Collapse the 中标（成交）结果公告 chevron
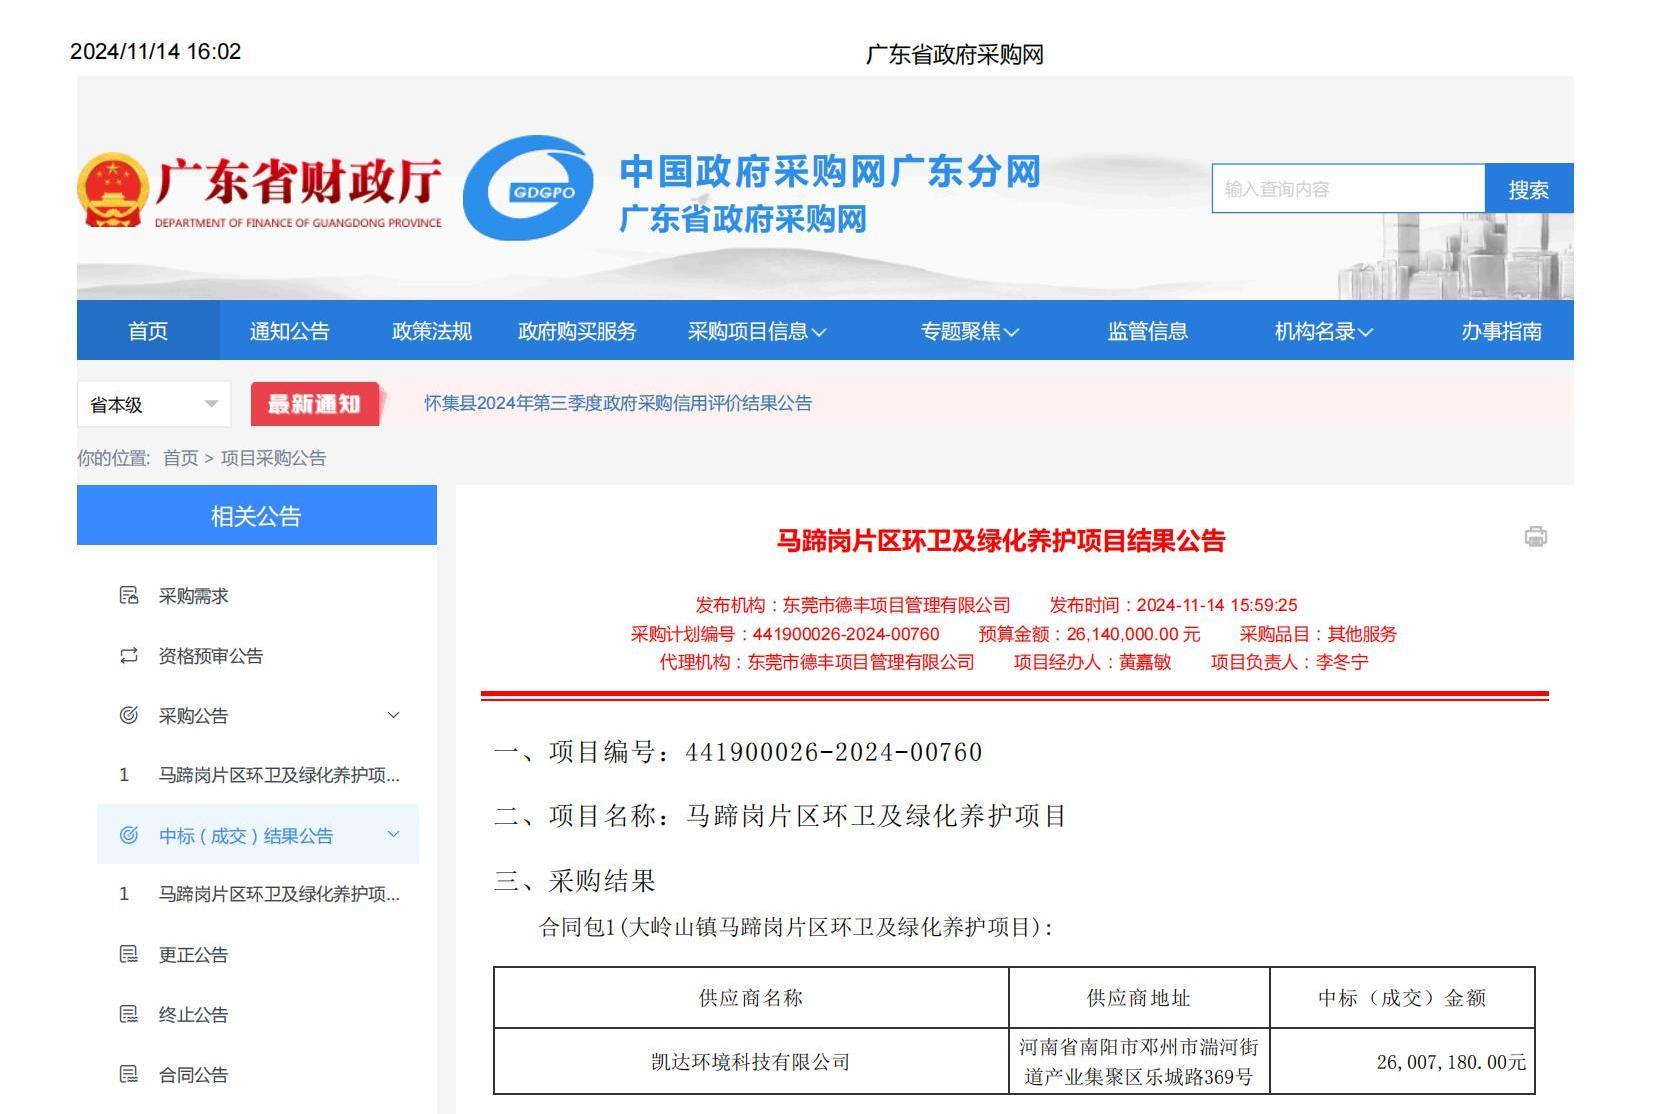 393,834
